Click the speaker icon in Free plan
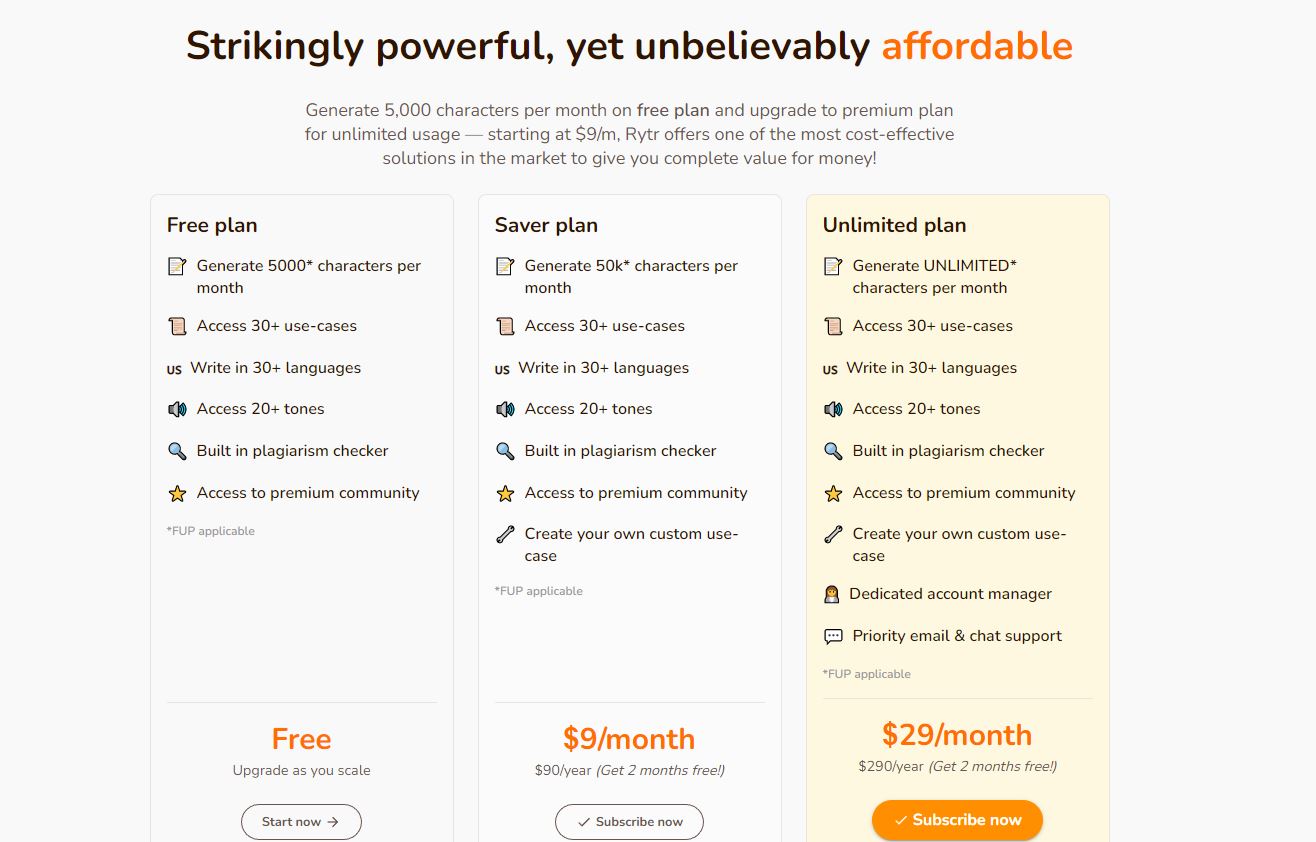This screenshot has height=842, width=1316. (x=177, y=409)
